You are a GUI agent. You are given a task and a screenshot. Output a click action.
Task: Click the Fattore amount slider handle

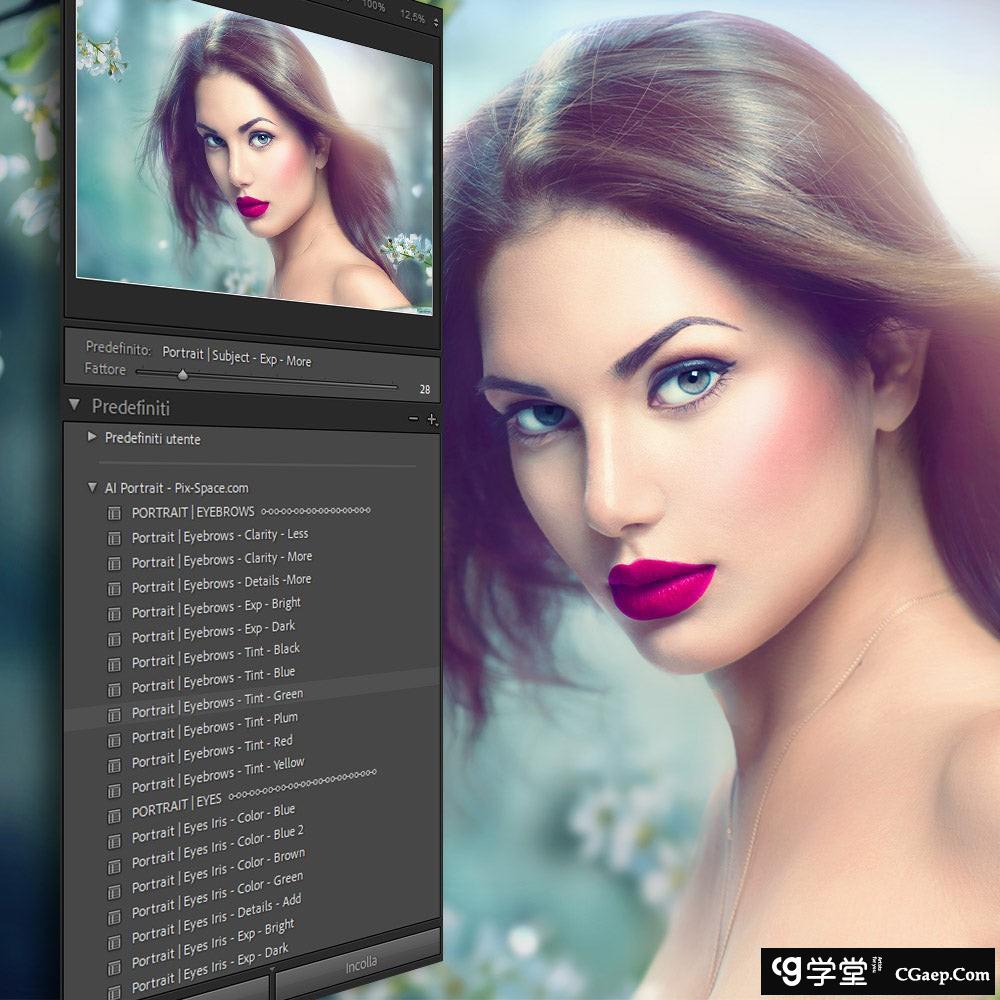pos(182,376)
